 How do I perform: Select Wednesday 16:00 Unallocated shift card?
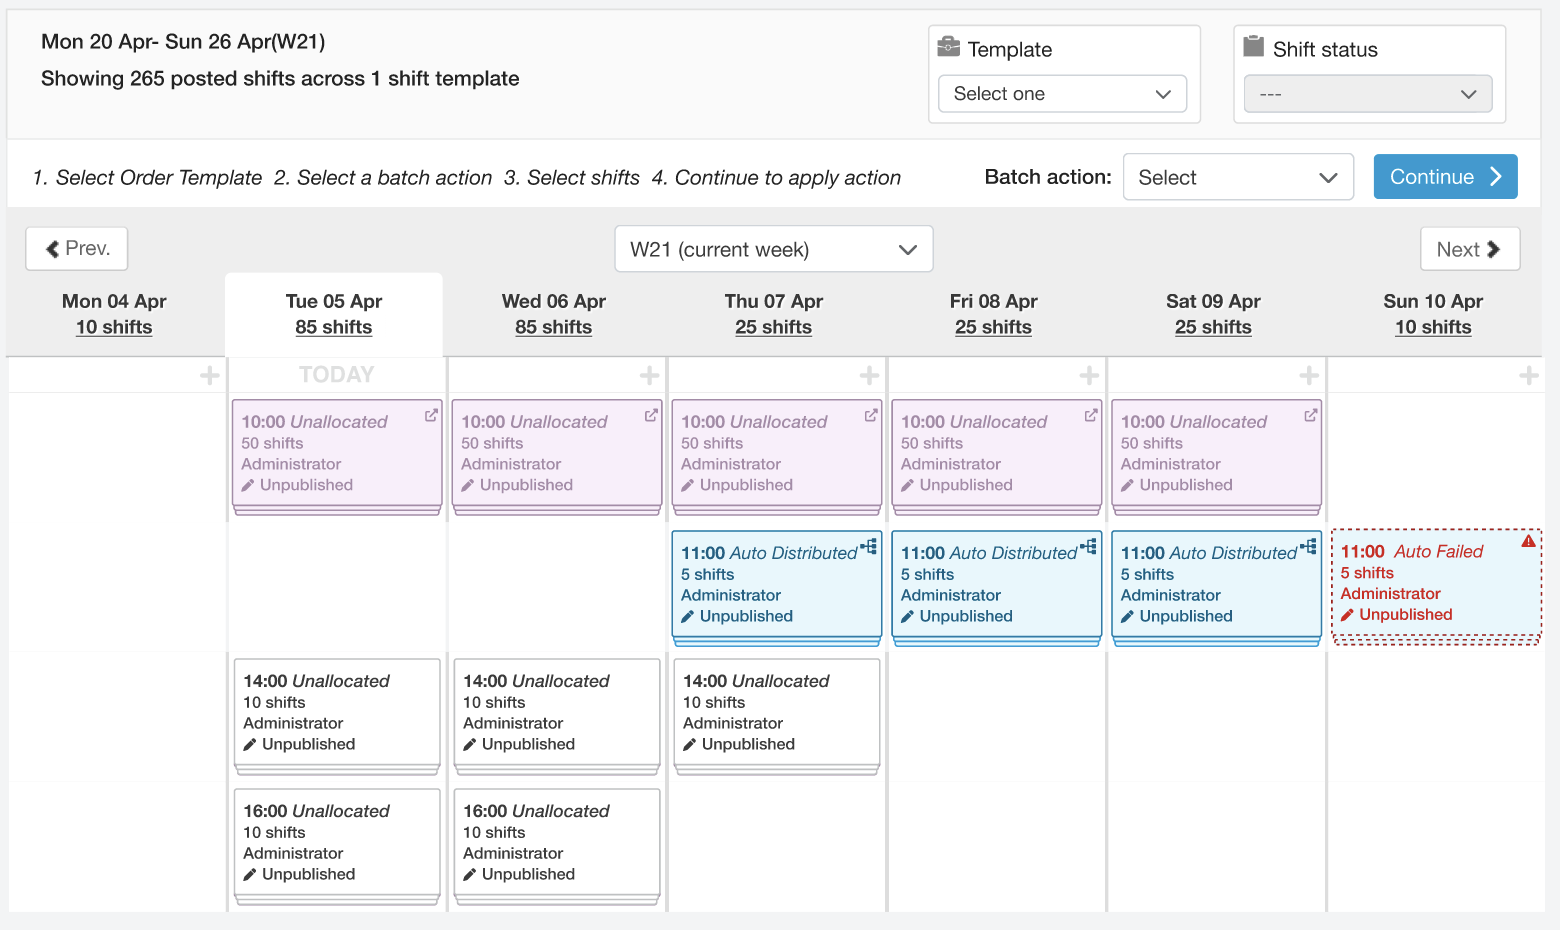(x=557, y=842)
